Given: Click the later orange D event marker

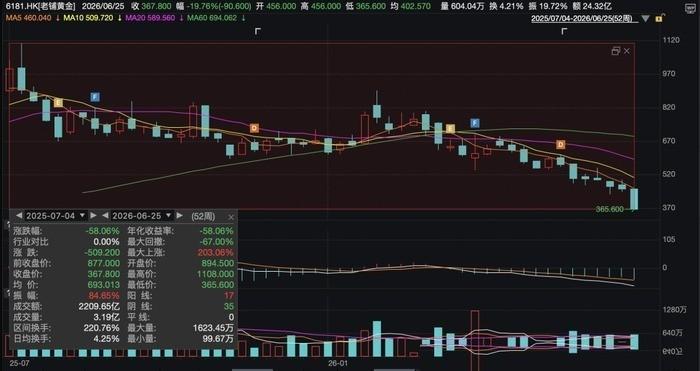Looking at the screenshot, I should point(561,144).
